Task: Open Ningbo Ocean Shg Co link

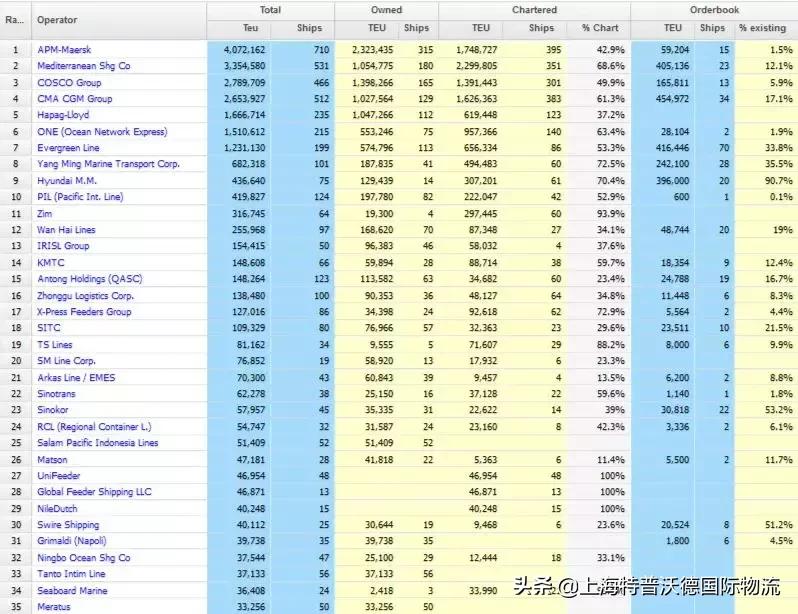Action: [x=84, y=558]
